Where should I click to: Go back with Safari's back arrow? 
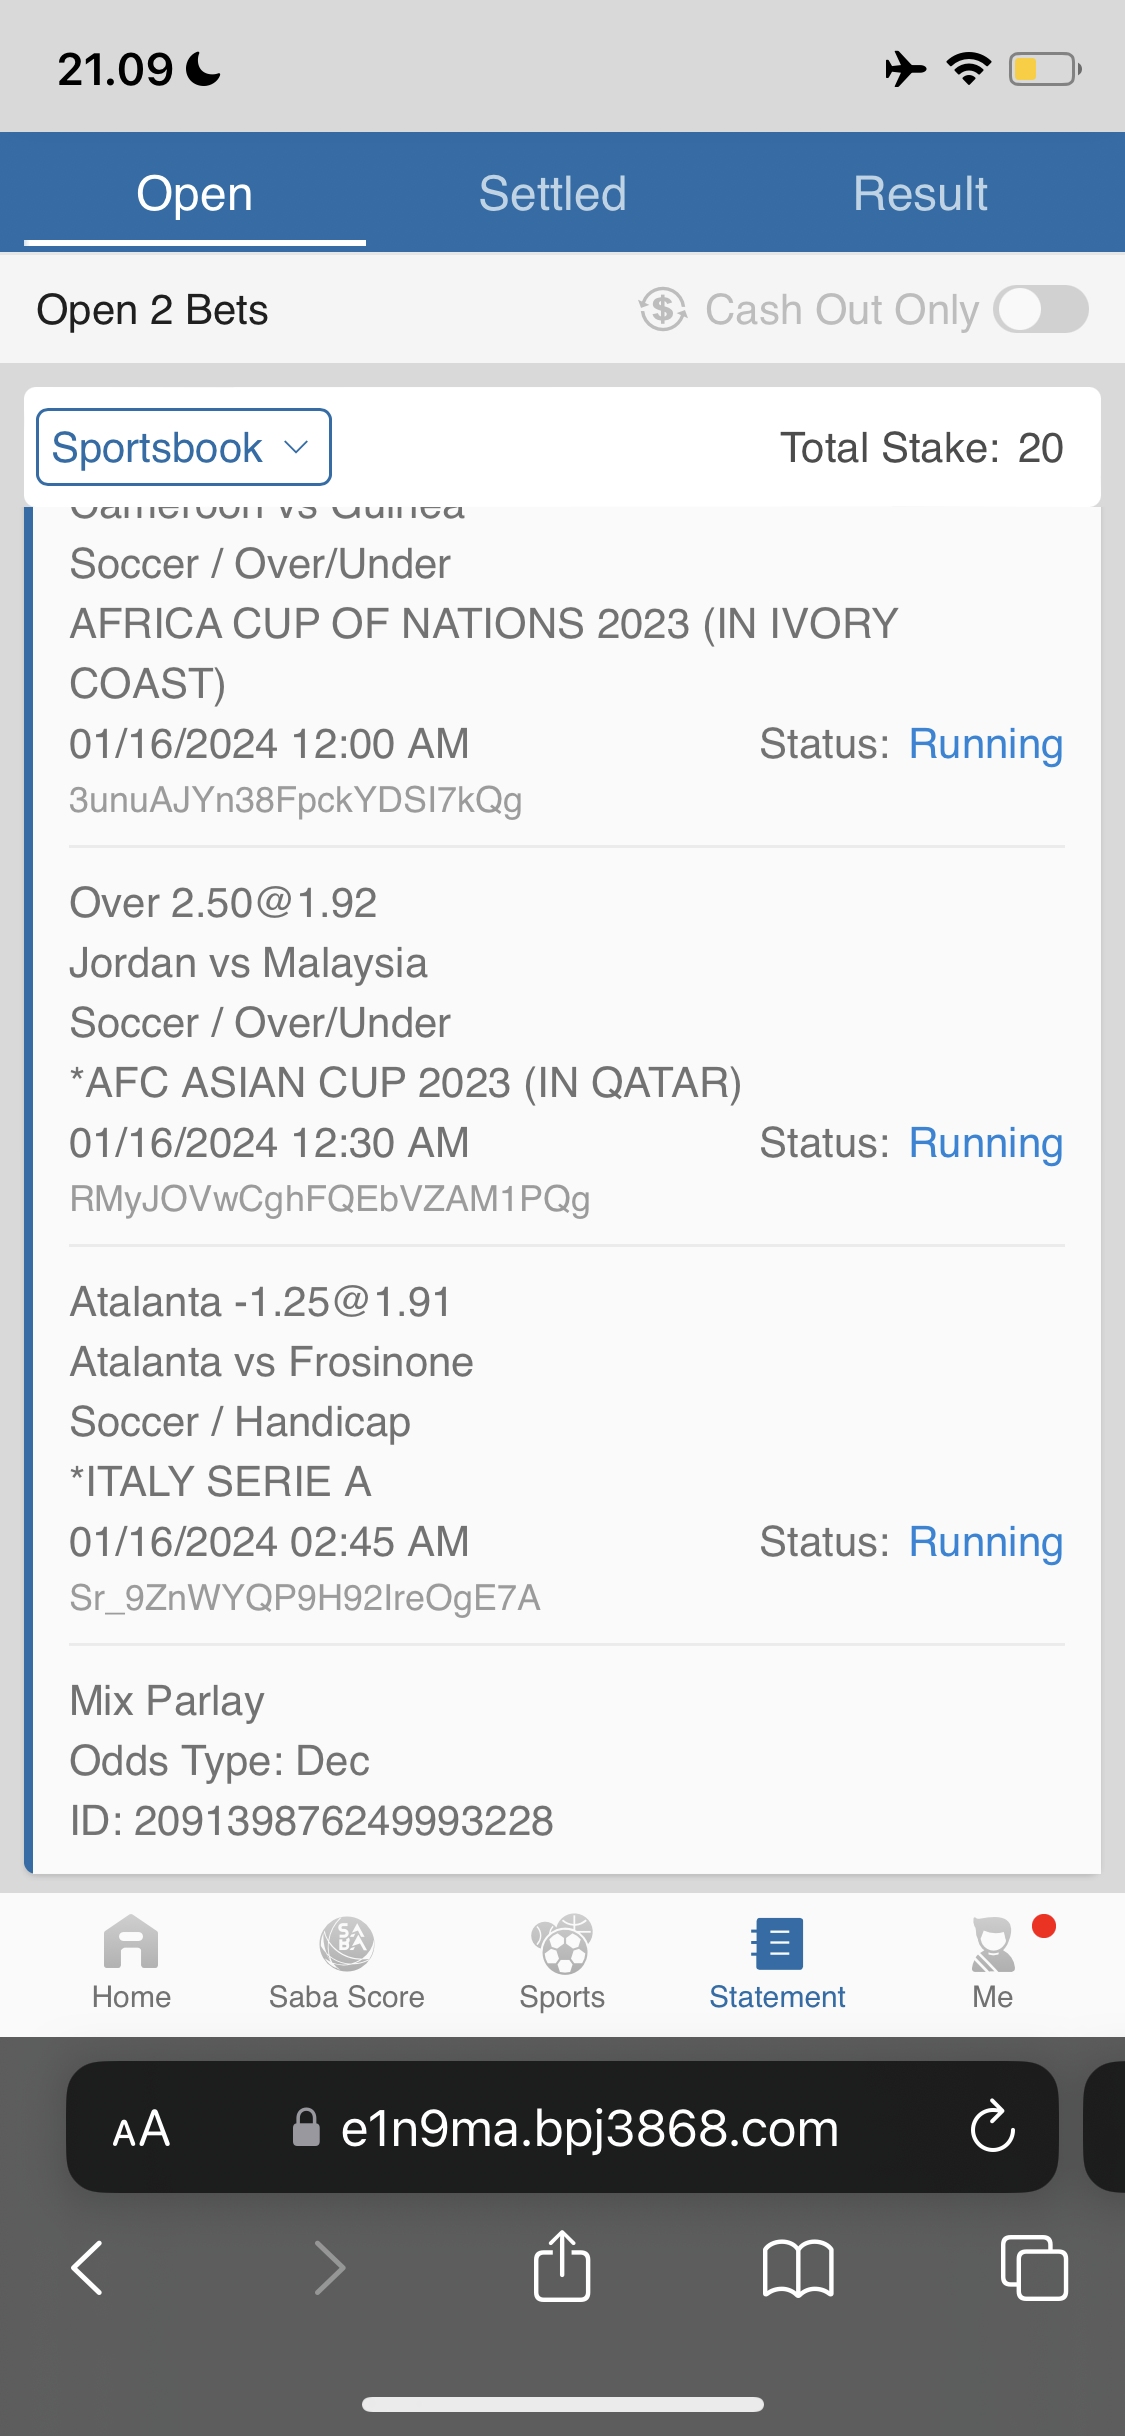point(88,2267)
